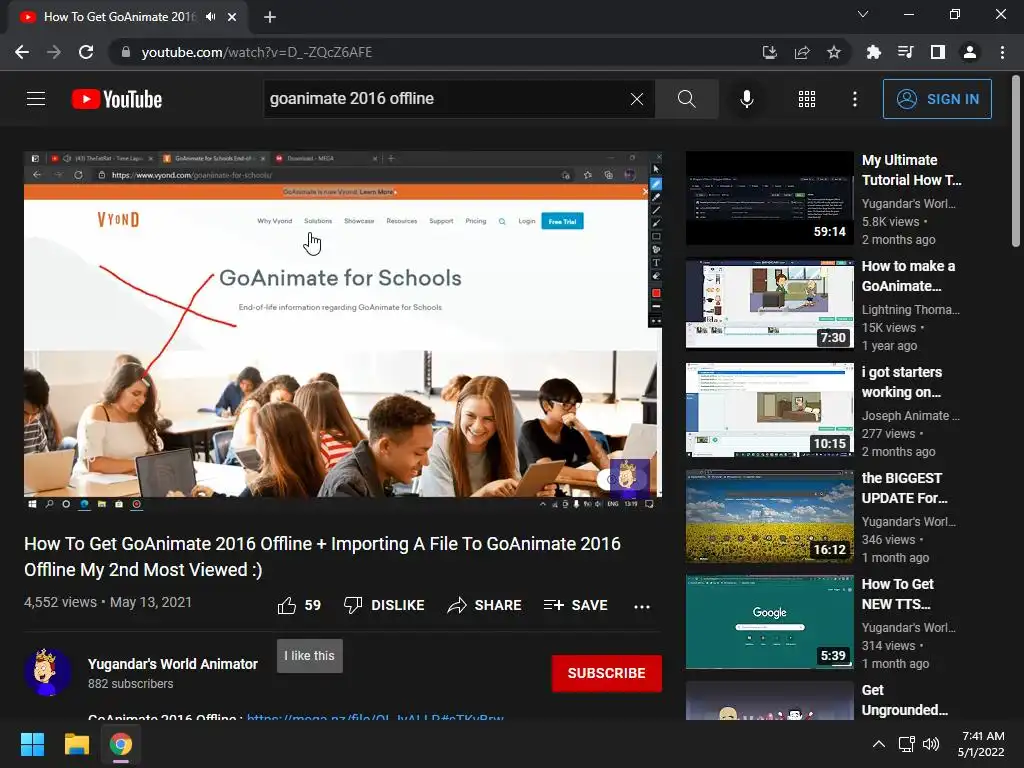
Task: Clear the search box text
Action: point(637,99)
